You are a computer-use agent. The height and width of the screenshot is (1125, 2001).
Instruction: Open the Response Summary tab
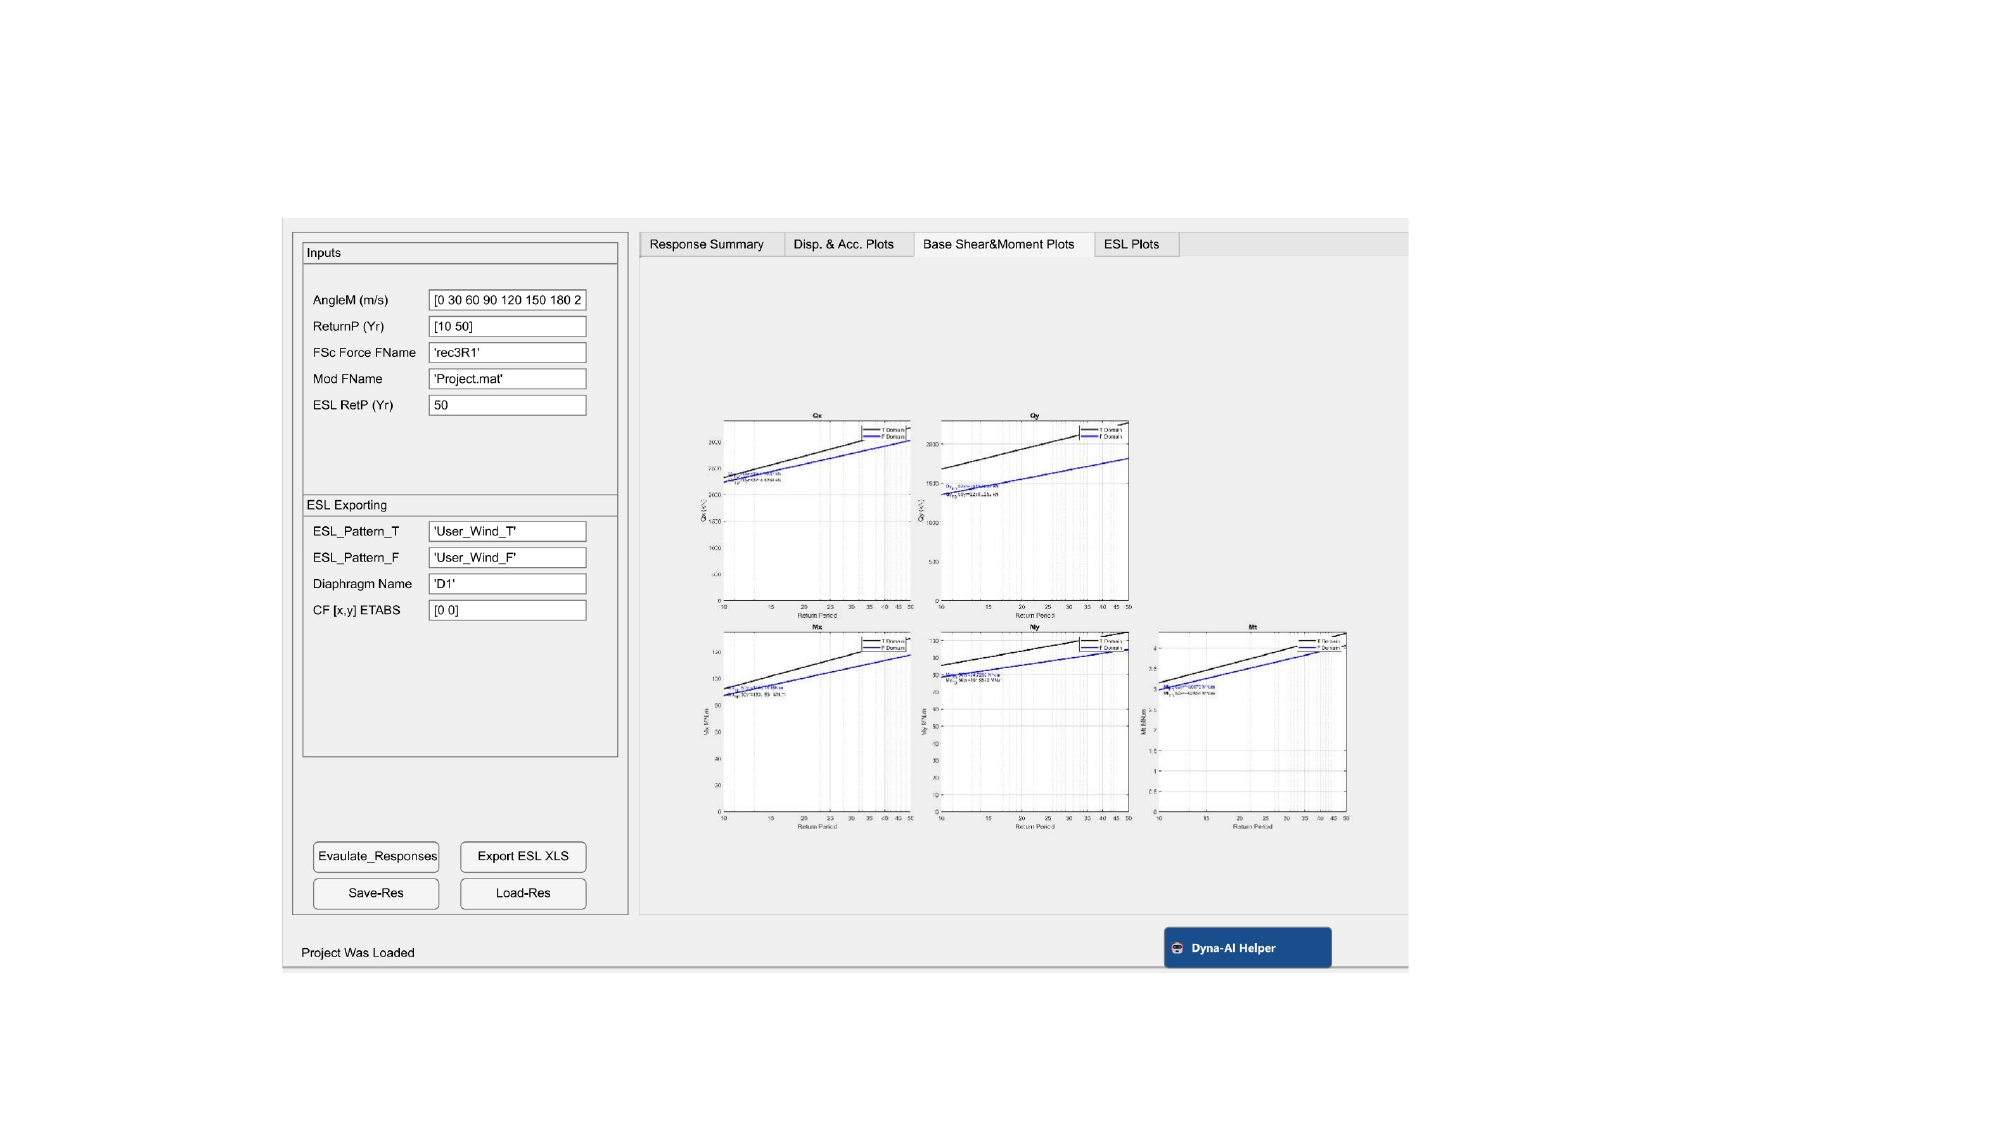pyautogui.click(x=706, y=244)
